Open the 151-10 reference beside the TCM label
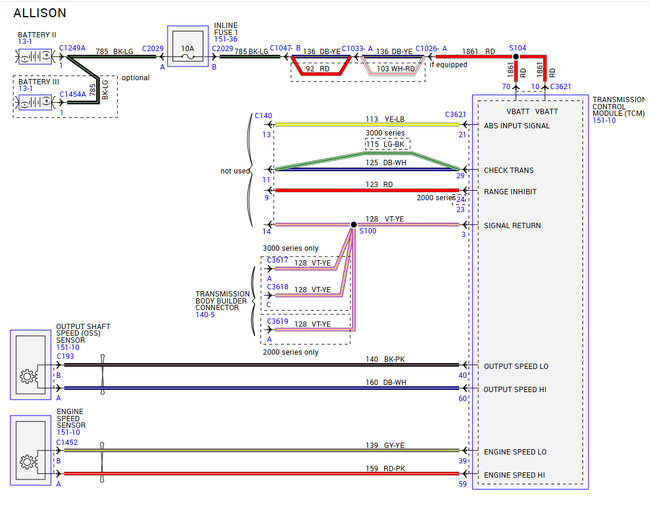 pos(604,120)
